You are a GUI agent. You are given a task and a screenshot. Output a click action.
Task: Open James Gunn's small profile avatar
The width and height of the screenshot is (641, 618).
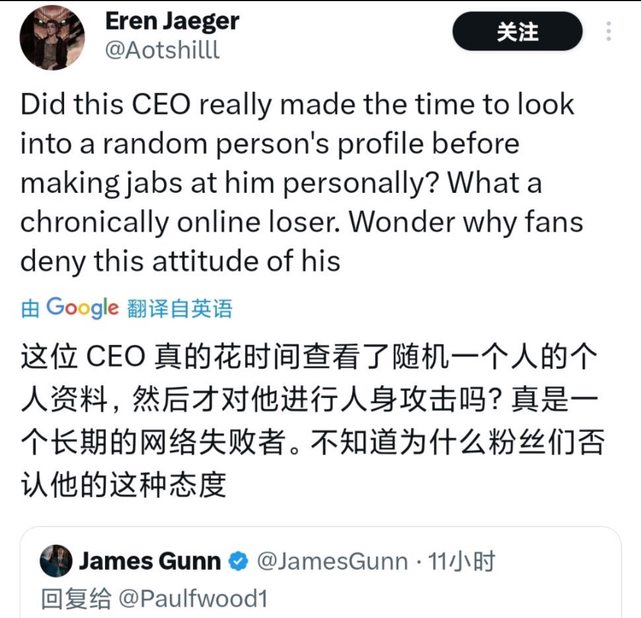[x=56, y=561]
